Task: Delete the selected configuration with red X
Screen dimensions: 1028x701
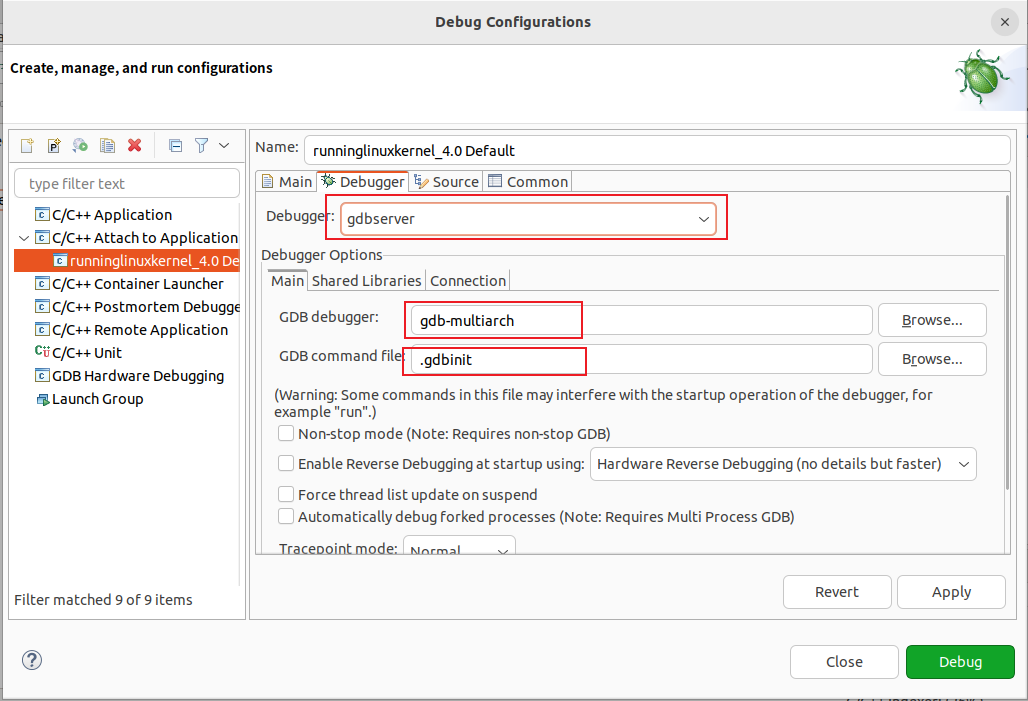Action: click(134, 146)
